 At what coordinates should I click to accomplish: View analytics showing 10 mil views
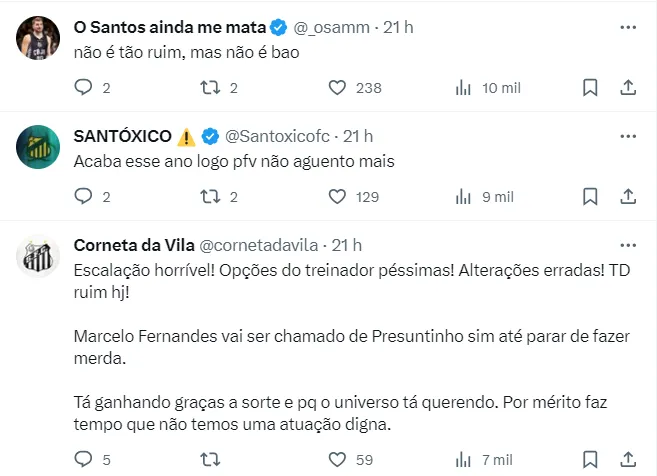464,88
